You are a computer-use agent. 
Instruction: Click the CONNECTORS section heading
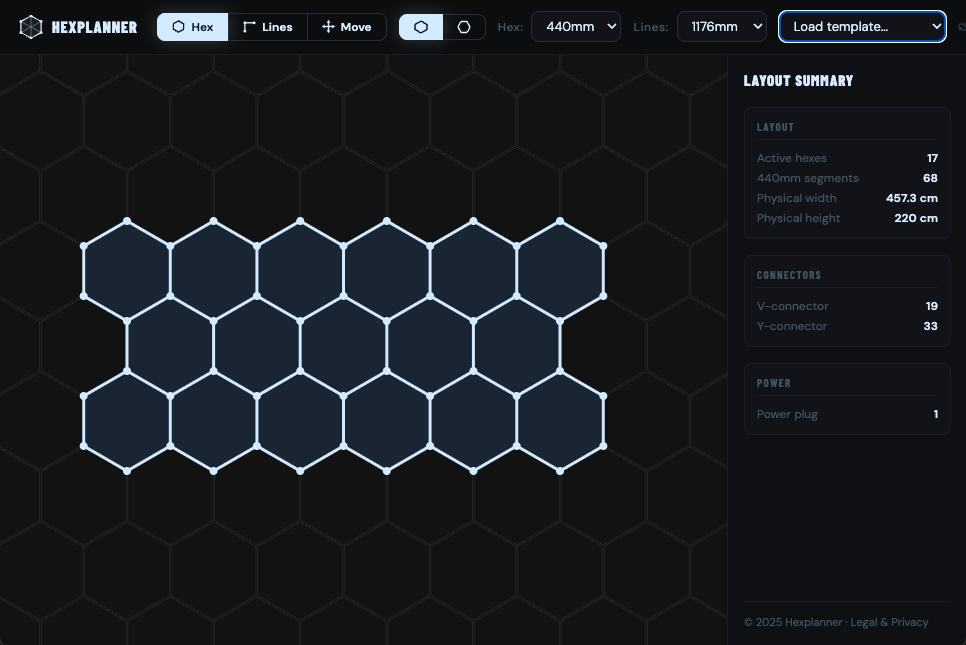(789, 275)
